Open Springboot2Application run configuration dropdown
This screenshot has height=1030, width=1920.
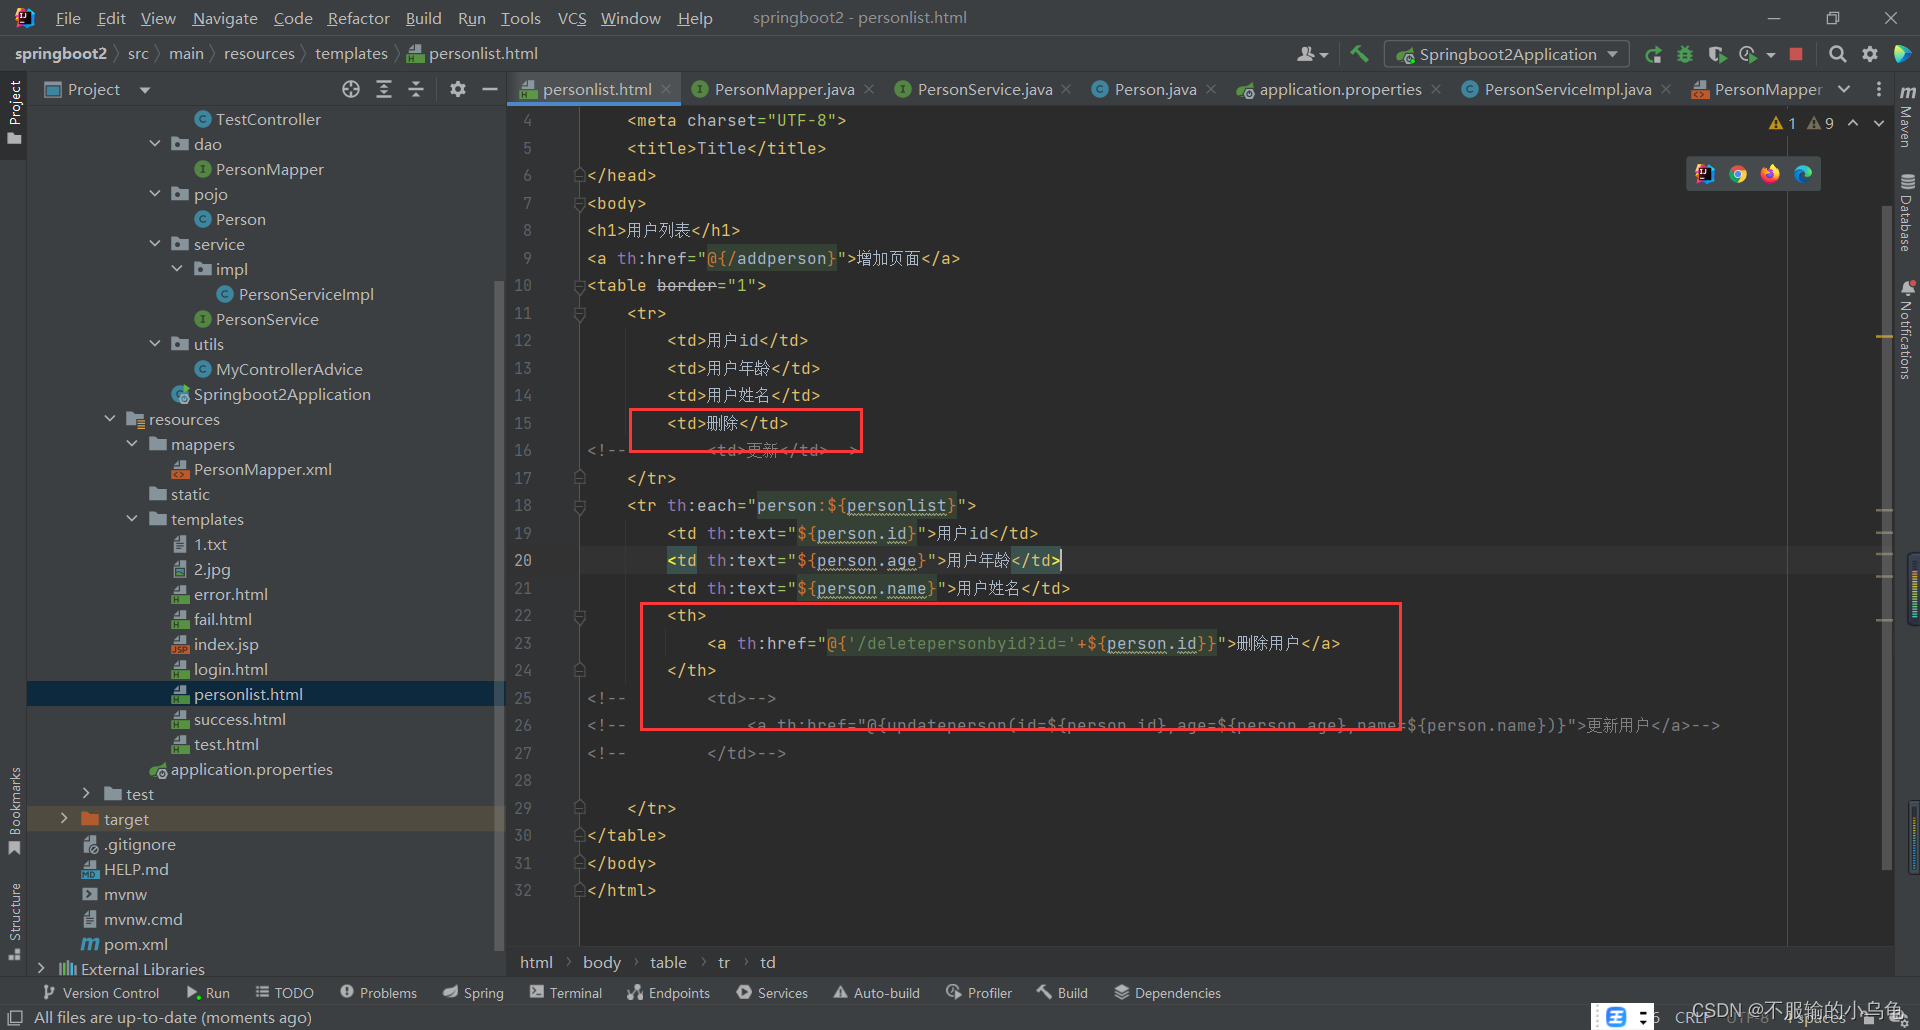1507,54
